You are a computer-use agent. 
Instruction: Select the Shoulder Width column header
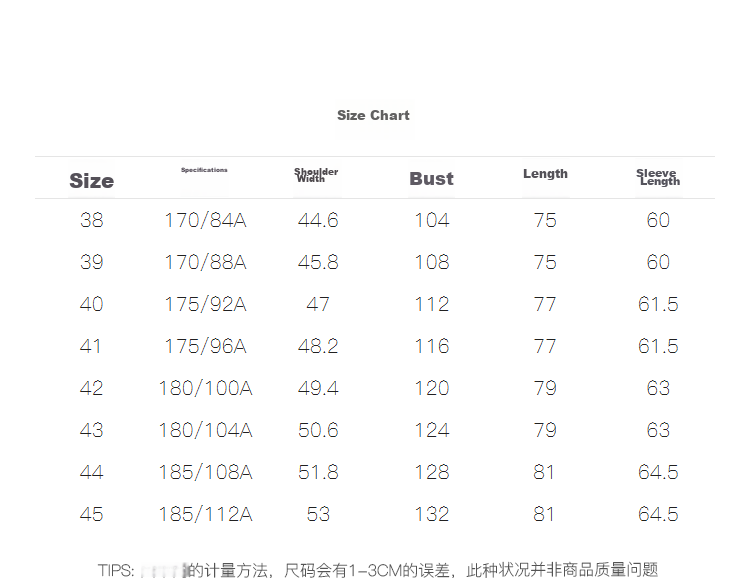(x=316, y=175)
